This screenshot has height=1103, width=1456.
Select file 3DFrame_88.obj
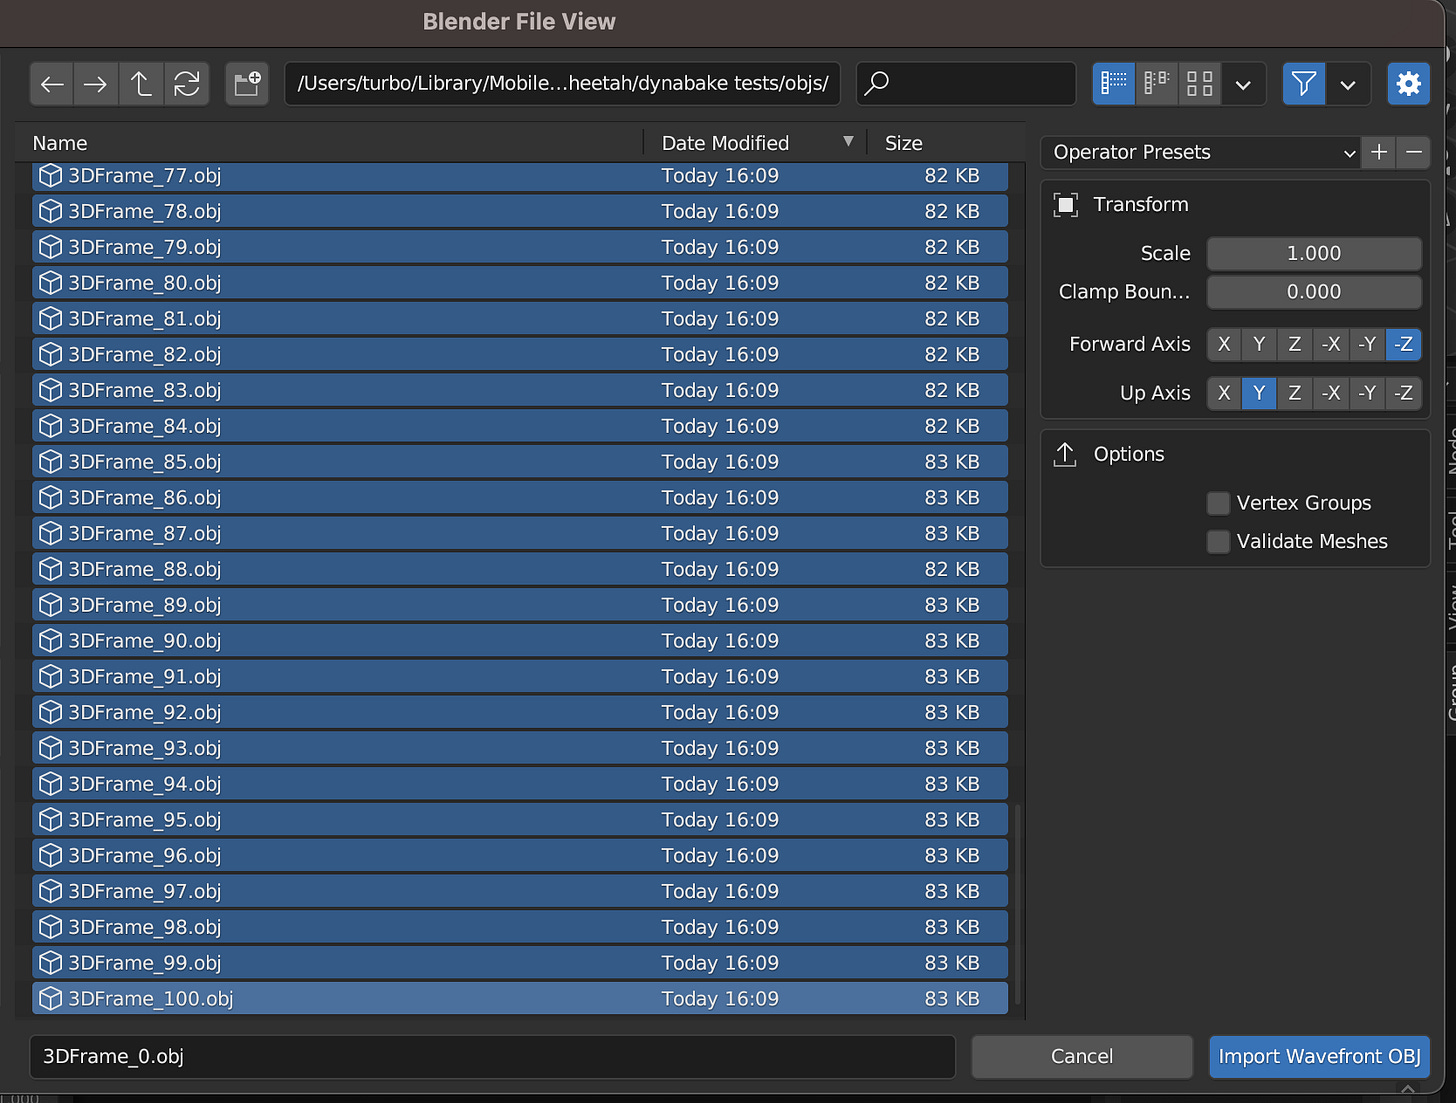tap(519, 569)
